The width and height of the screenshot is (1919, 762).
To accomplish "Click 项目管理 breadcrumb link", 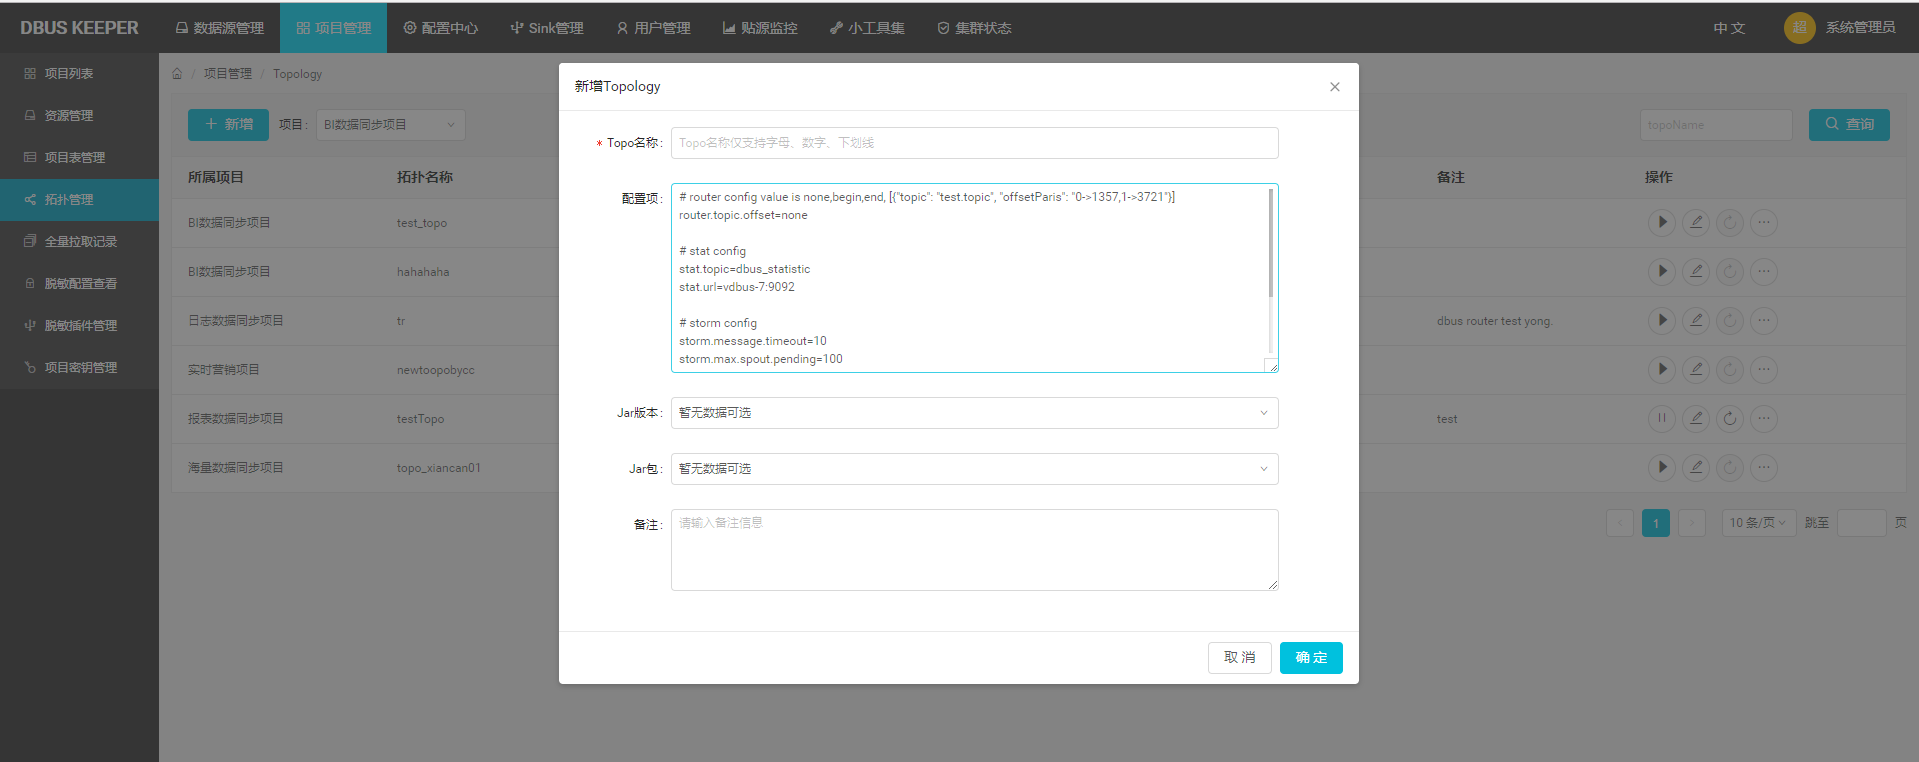I will click(x=228, y=74).
